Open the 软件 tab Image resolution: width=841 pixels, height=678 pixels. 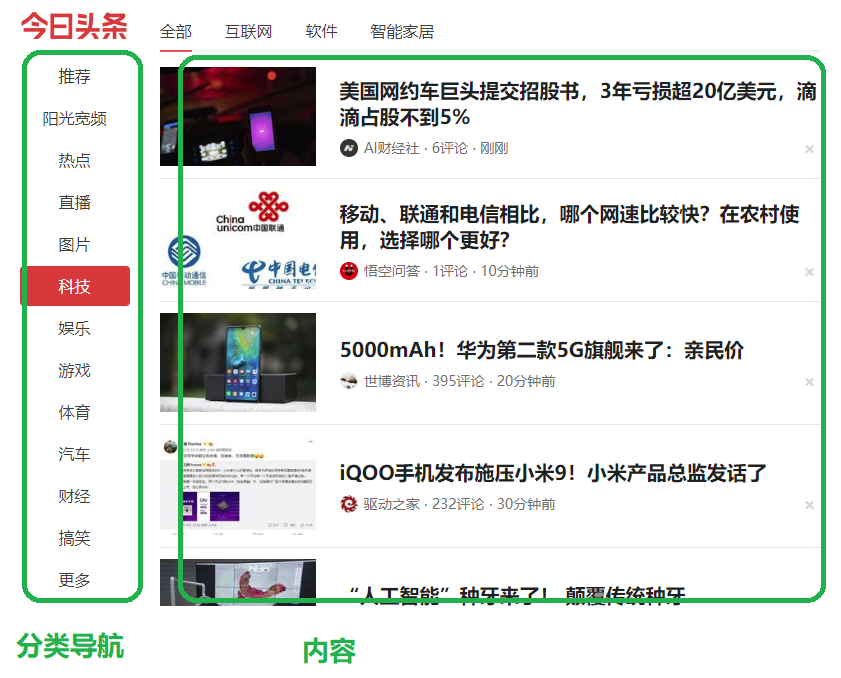[321, 32]
